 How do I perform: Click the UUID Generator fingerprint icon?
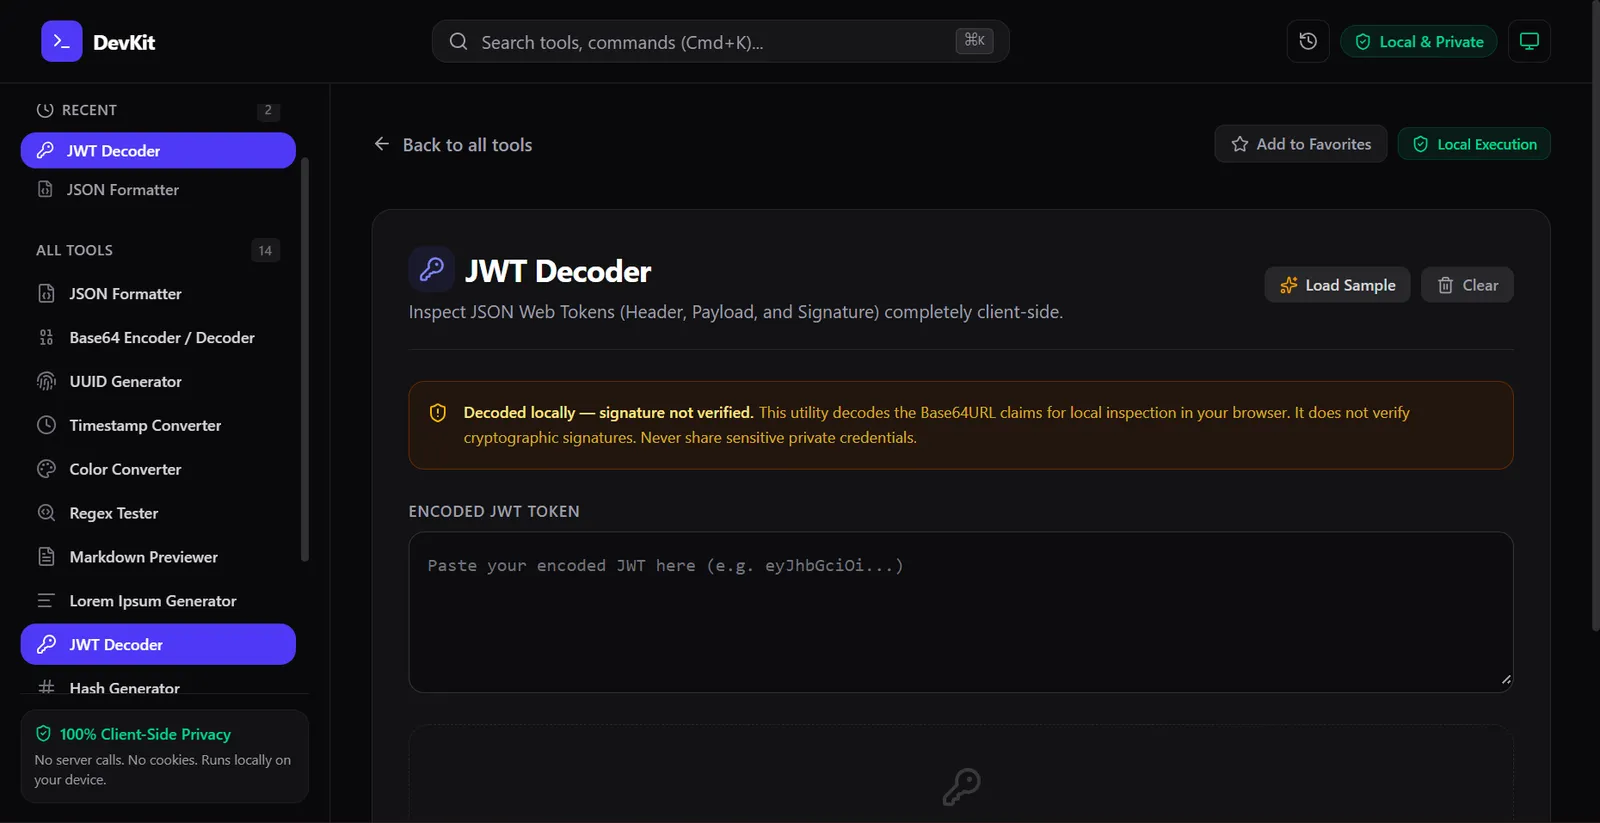[x=46, y=381]
